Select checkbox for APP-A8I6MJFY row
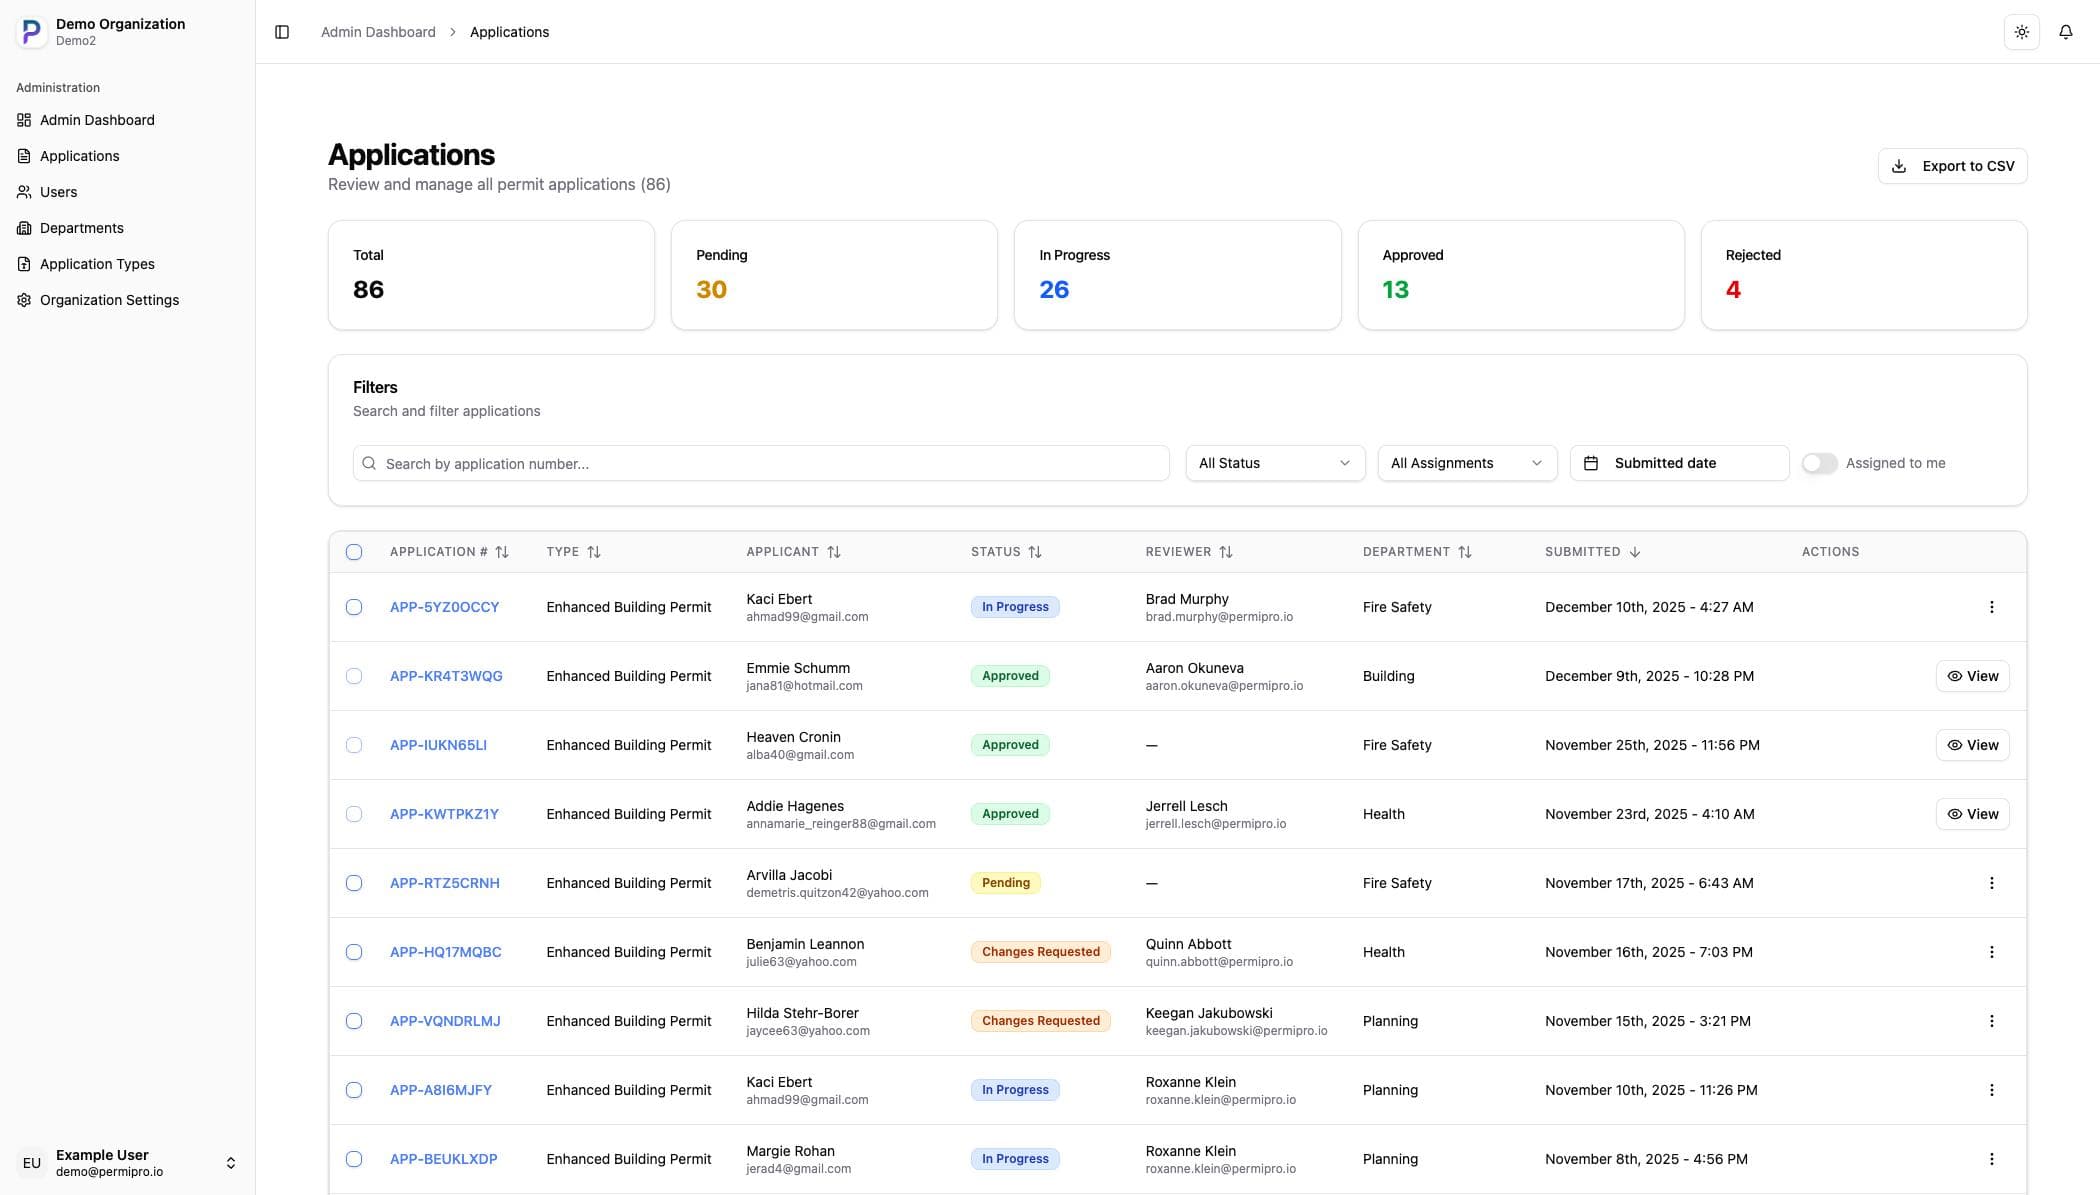 [x=354, y=1090]
